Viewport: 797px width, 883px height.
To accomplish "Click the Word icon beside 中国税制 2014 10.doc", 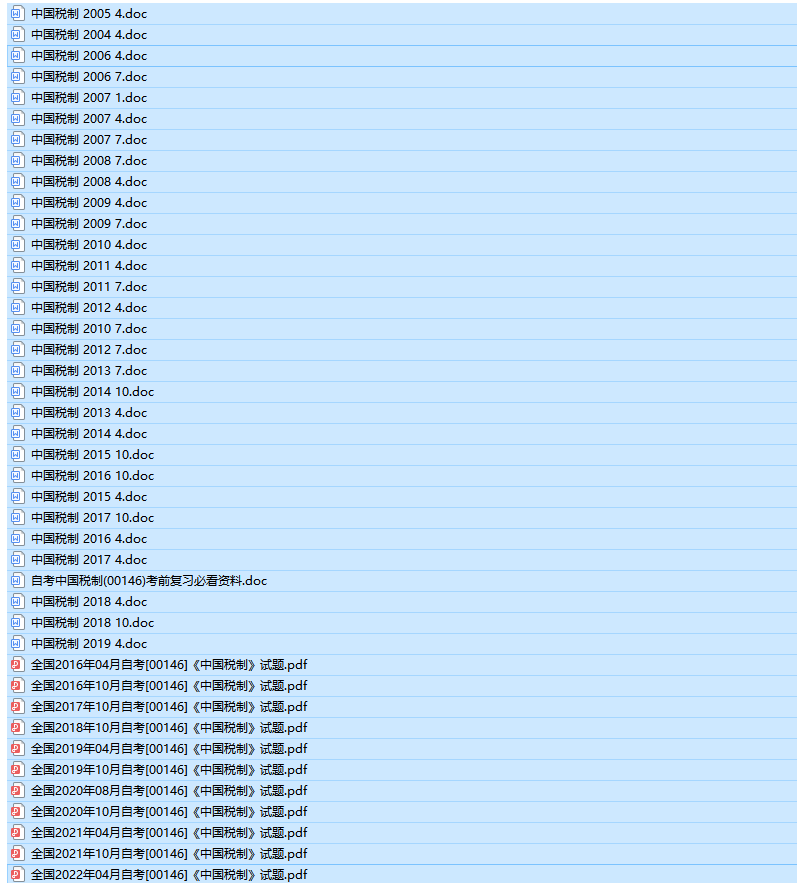I will 17,391.
